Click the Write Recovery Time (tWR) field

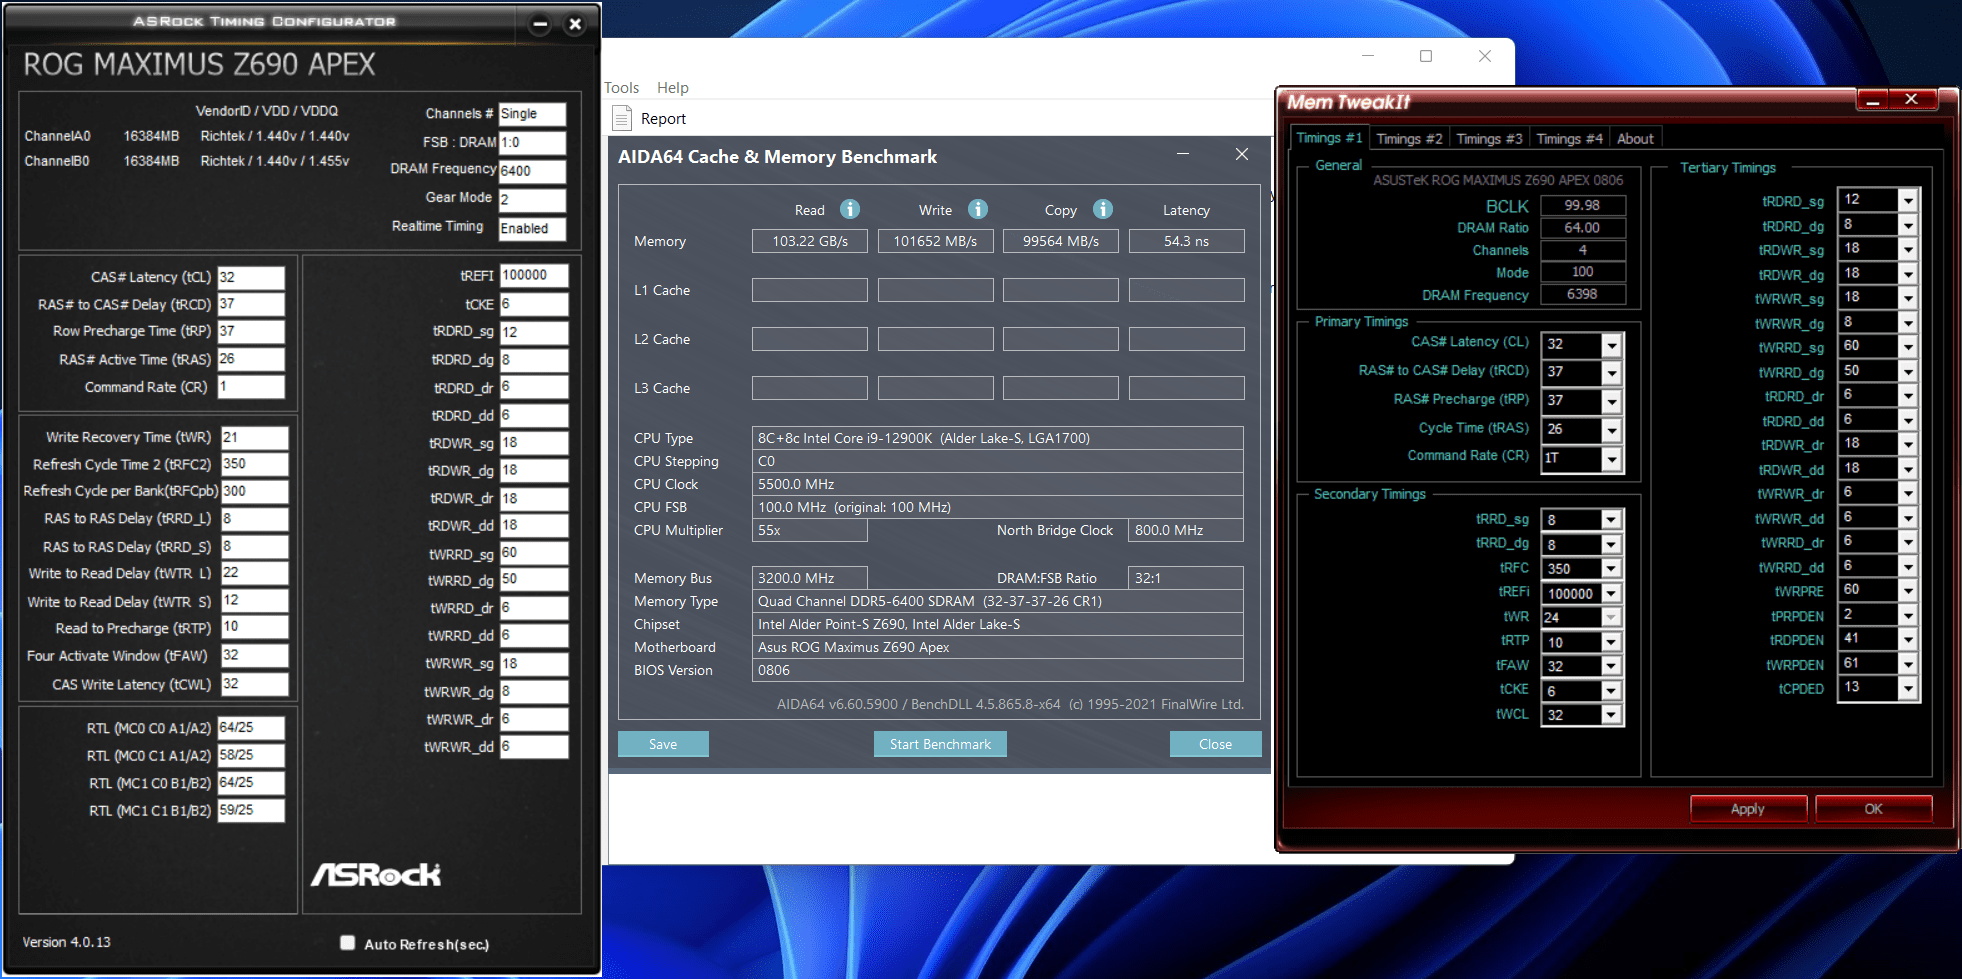pyautogui.click(x=255, y=437)
